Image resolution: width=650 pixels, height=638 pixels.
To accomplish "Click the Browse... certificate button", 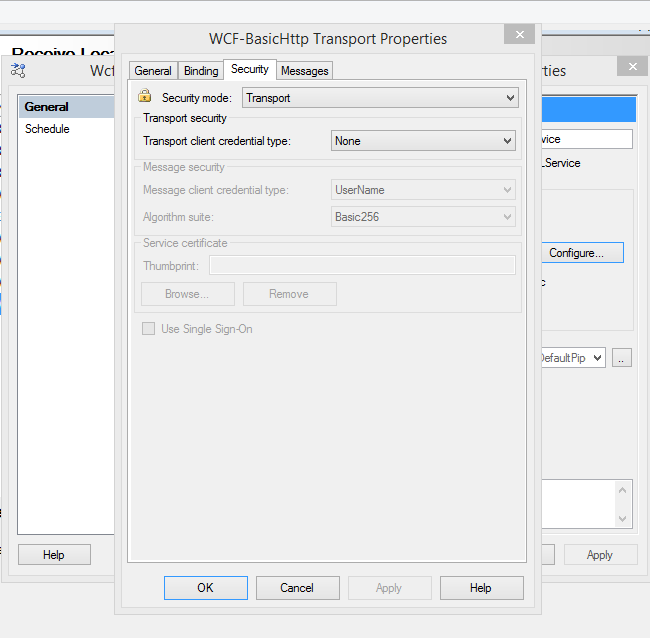I will (188, 294).
